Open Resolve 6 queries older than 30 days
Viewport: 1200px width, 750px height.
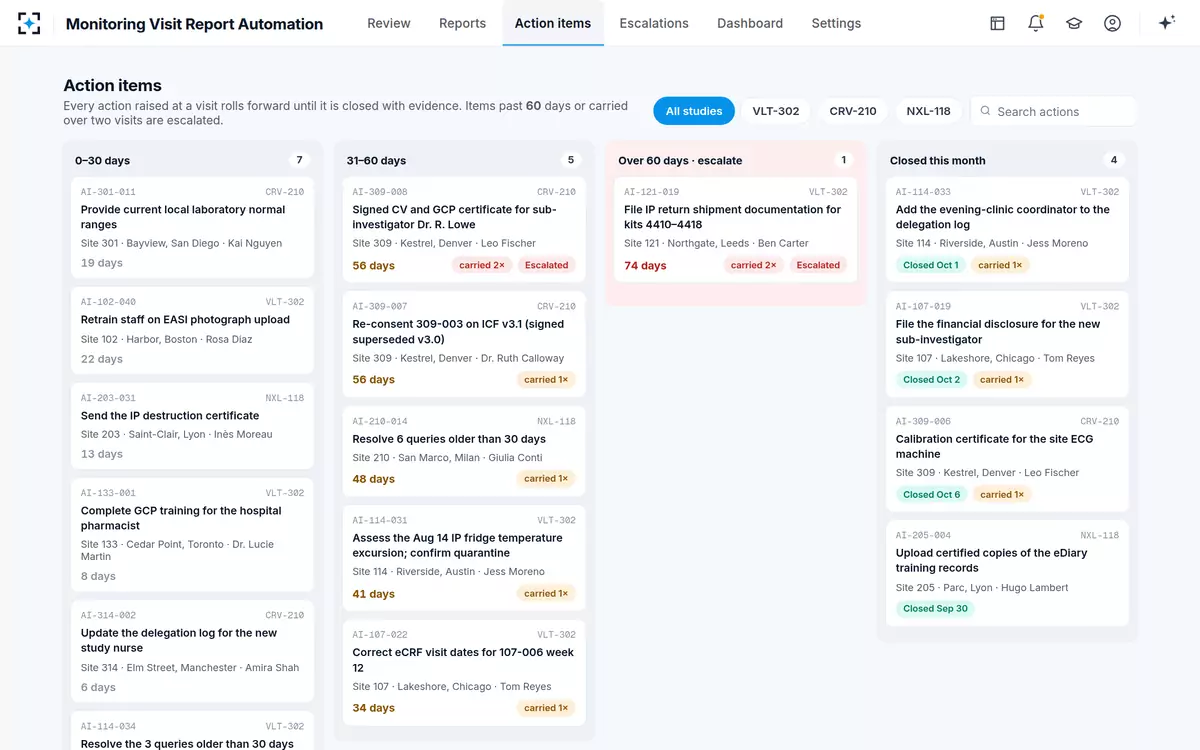point(464,451)
